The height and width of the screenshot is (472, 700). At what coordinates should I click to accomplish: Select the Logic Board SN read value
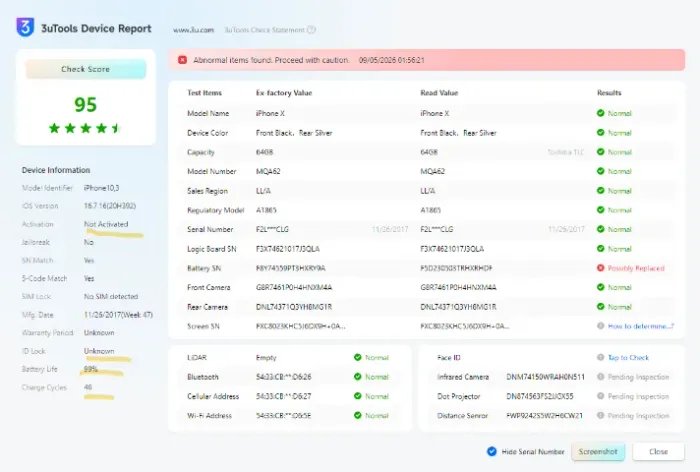[x=452, y=249]
